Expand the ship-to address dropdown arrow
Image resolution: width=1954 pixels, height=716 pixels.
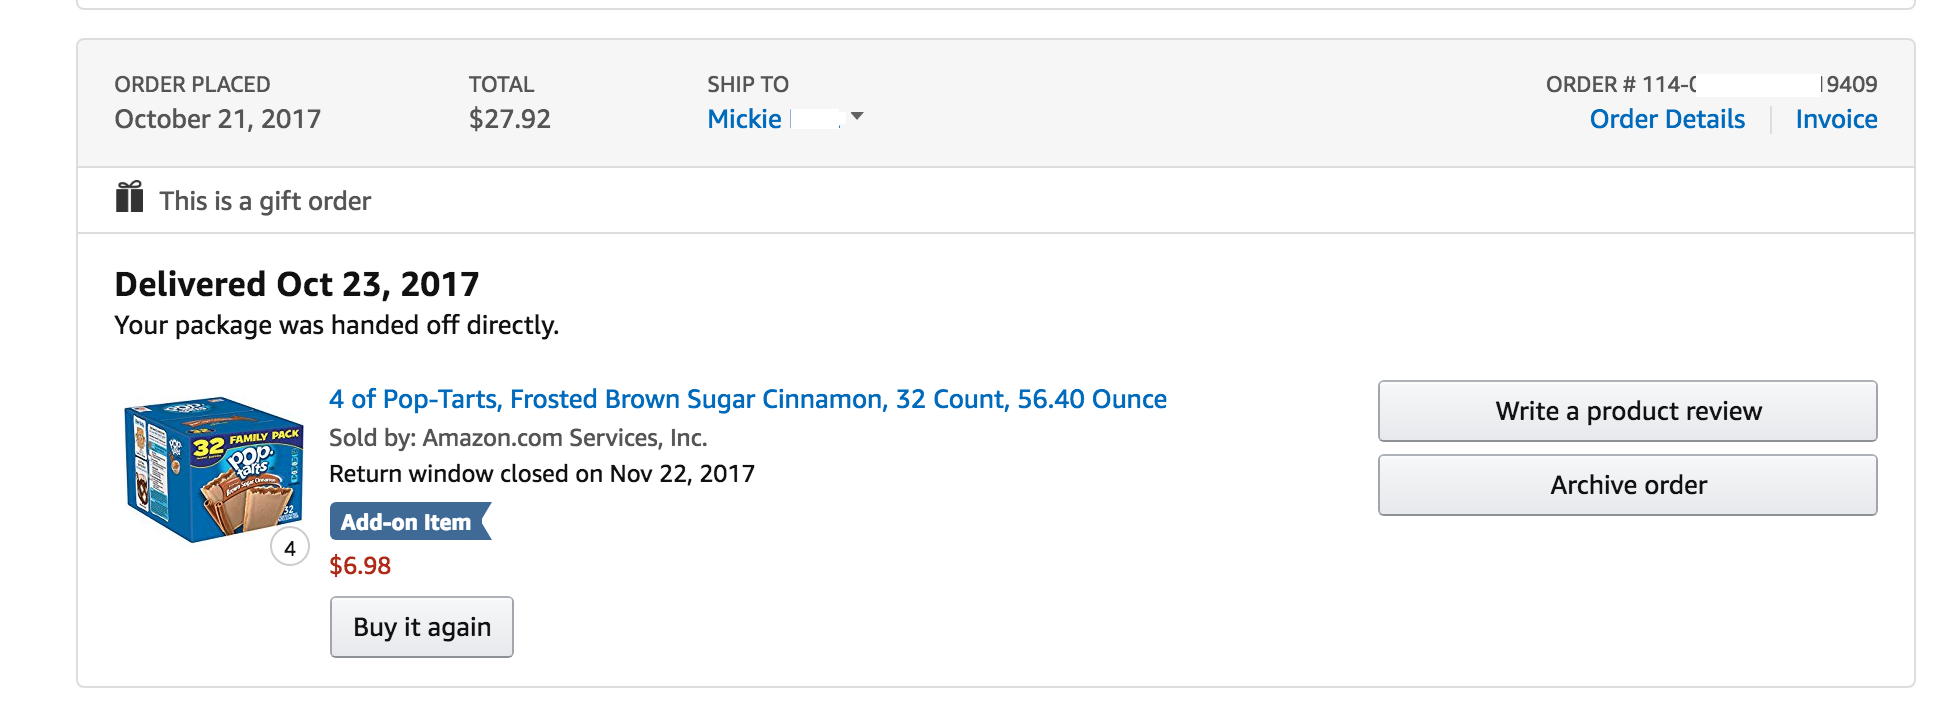tap(857, 117)
